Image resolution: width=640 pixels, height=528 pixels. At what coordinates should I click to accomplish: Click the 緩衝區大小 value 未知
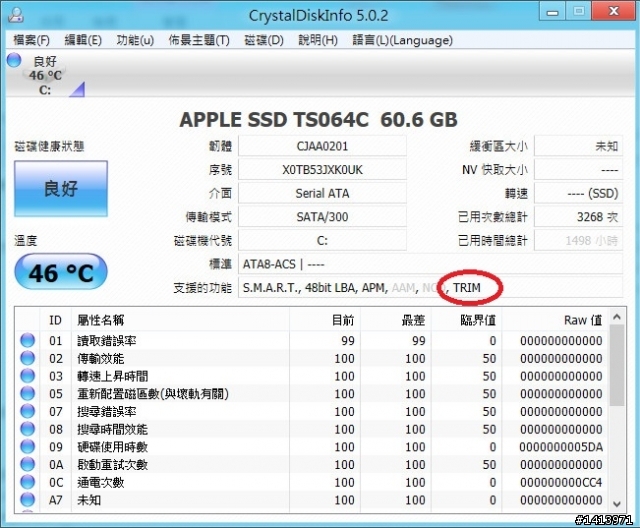pyautogui.click(x=578, y=146)
